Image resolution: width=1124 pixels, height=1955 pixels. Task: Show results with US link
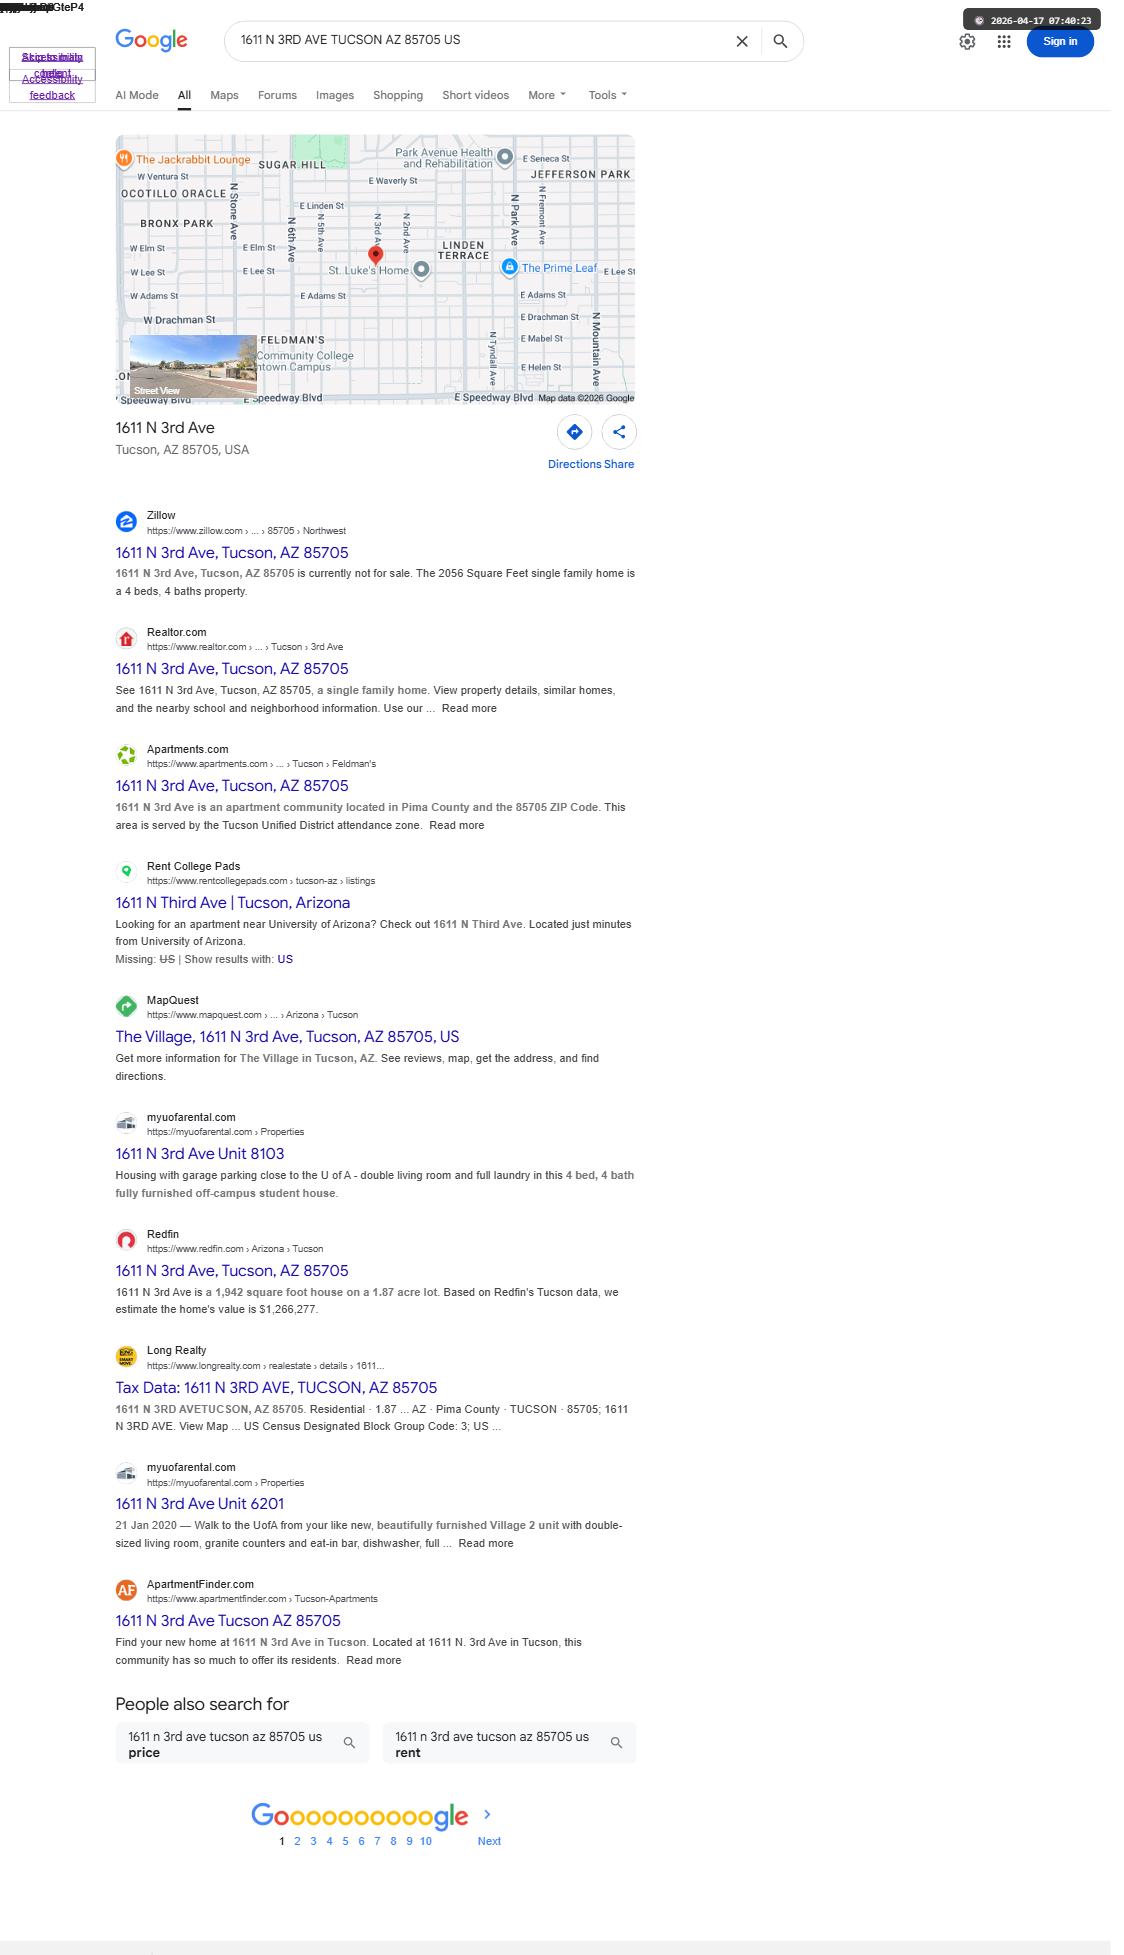[x=285, y=959]
